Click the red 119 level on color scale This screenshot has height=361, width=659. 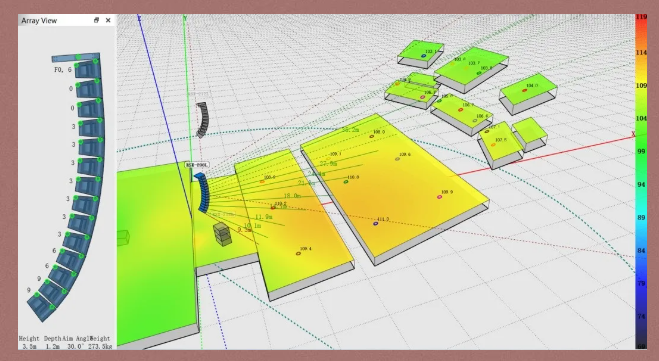tap(641, 17)
